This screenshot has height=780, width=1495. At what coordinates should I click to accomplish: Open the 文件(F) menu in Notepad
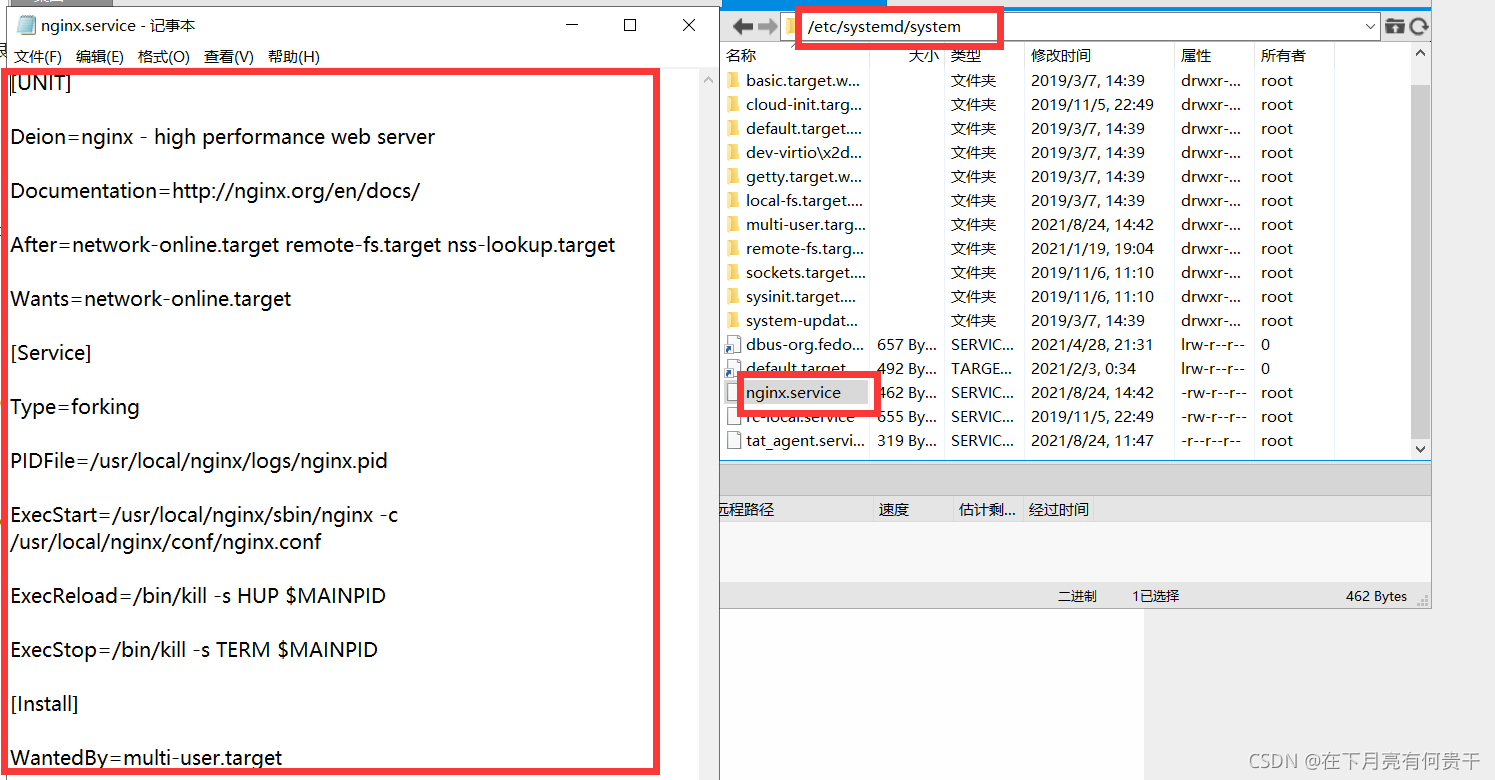click(x=38, y=57)
